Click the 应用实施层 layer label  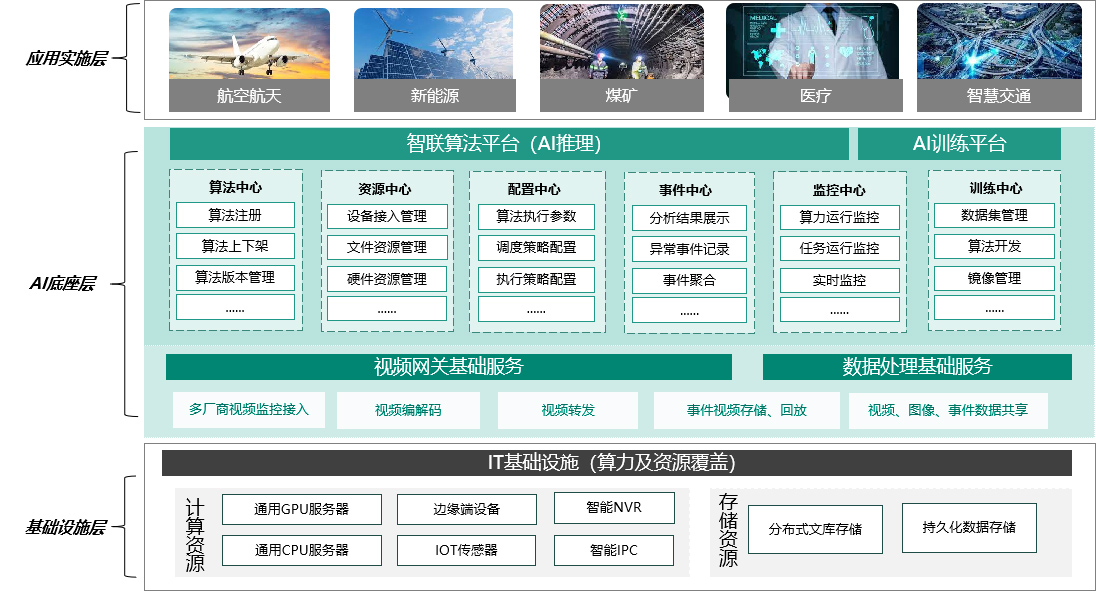[x=66, y=59]
